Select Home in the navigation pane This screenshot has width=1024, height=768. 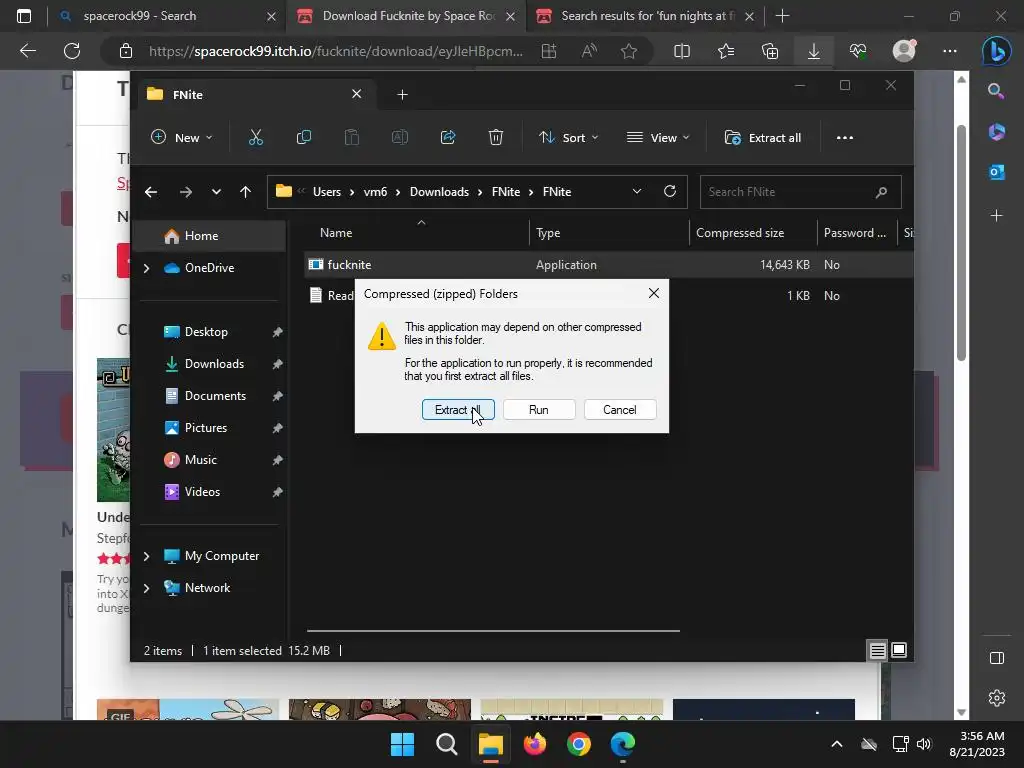tap(210, 236)
